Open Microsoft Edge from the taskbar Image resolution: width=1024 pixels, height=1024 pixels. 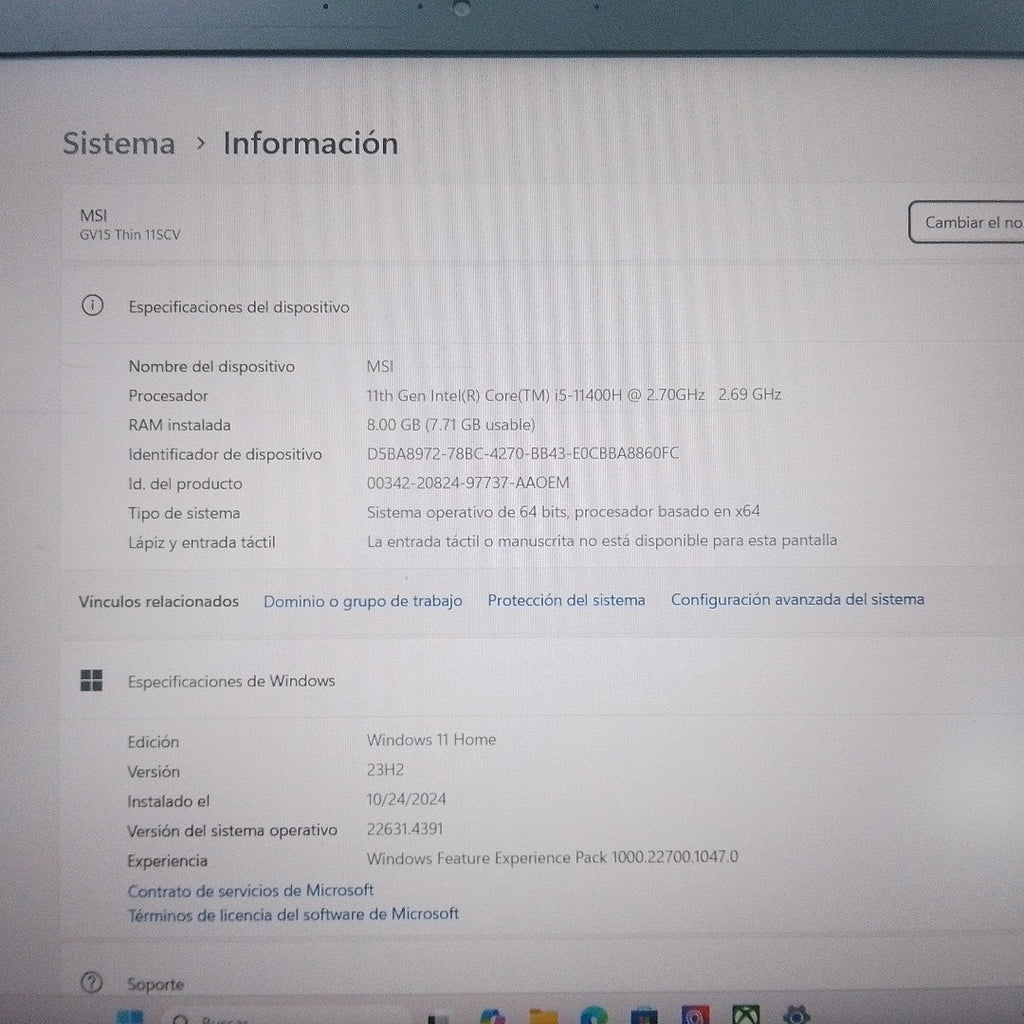click(593, 1016)
